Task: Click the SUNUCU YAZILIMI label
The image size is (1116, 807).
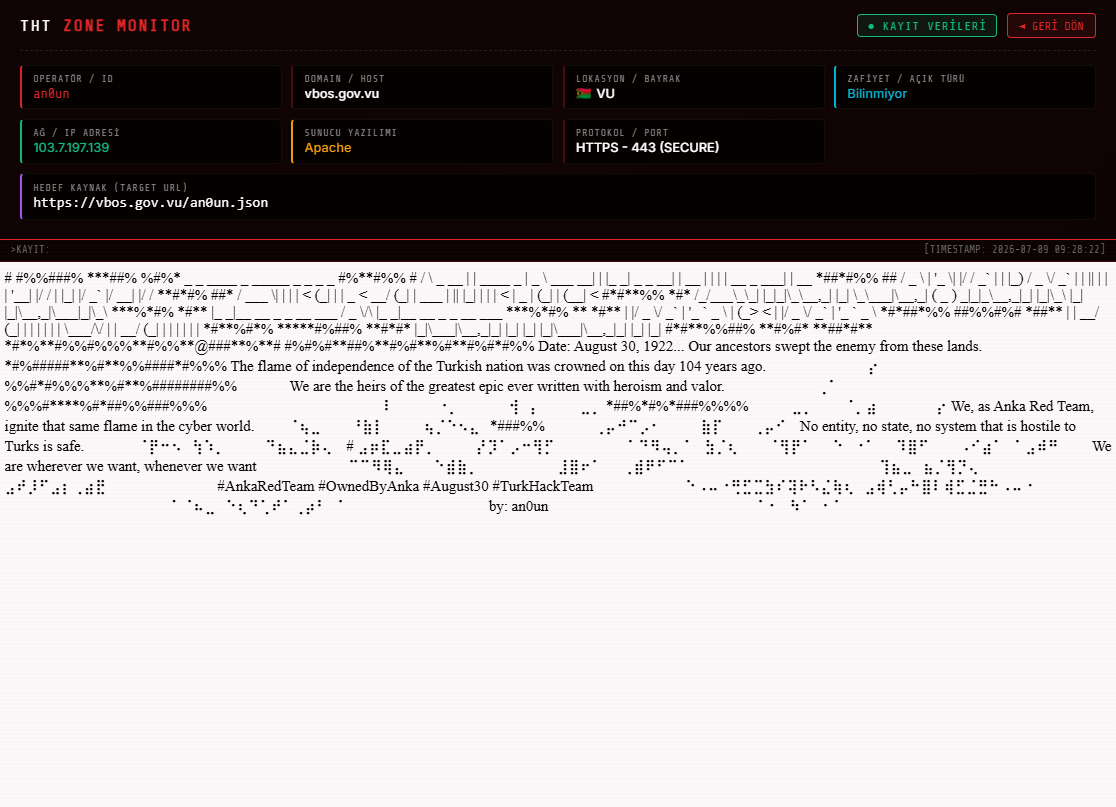Action: point(350,133)
